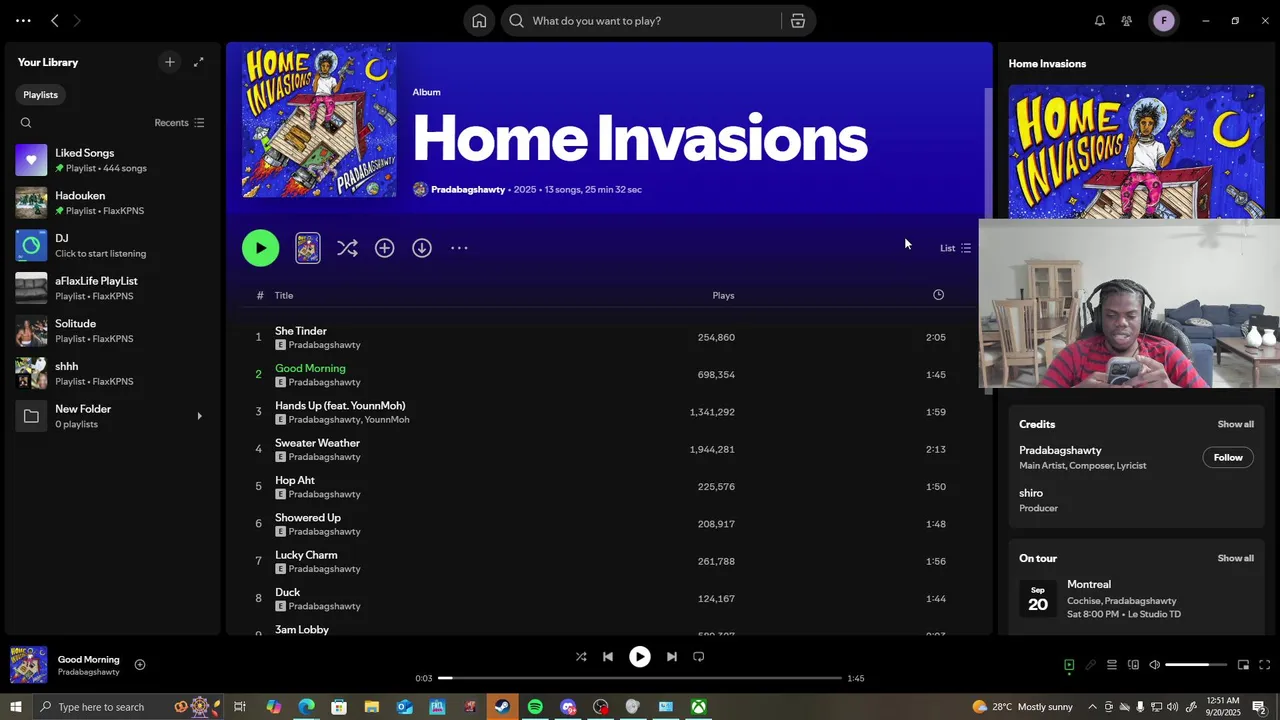Screen dimensions: 1280x720
Task: Select track Lucky Charm
Action: click(306, 555)
